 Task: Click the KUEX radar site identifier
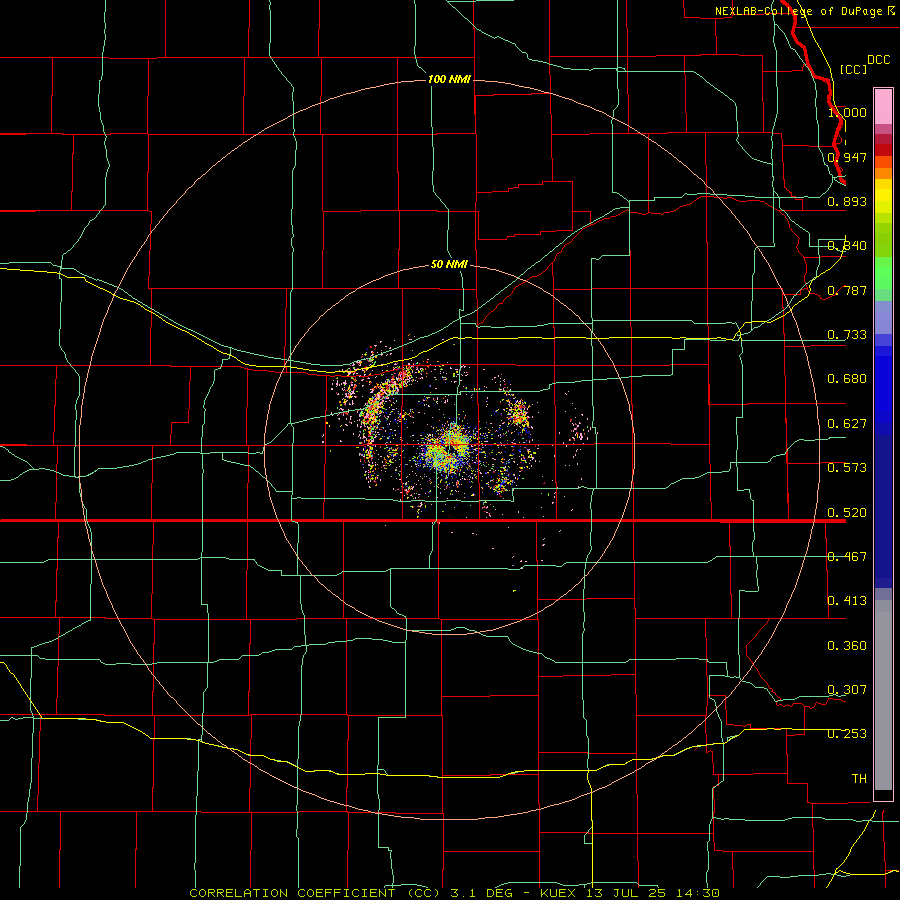pyautogui.click(x=560, y=893)
